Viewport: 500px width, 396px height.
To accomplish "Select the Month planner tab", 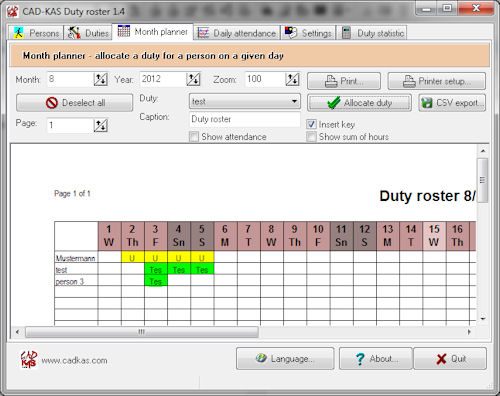I will coord(153,32).
